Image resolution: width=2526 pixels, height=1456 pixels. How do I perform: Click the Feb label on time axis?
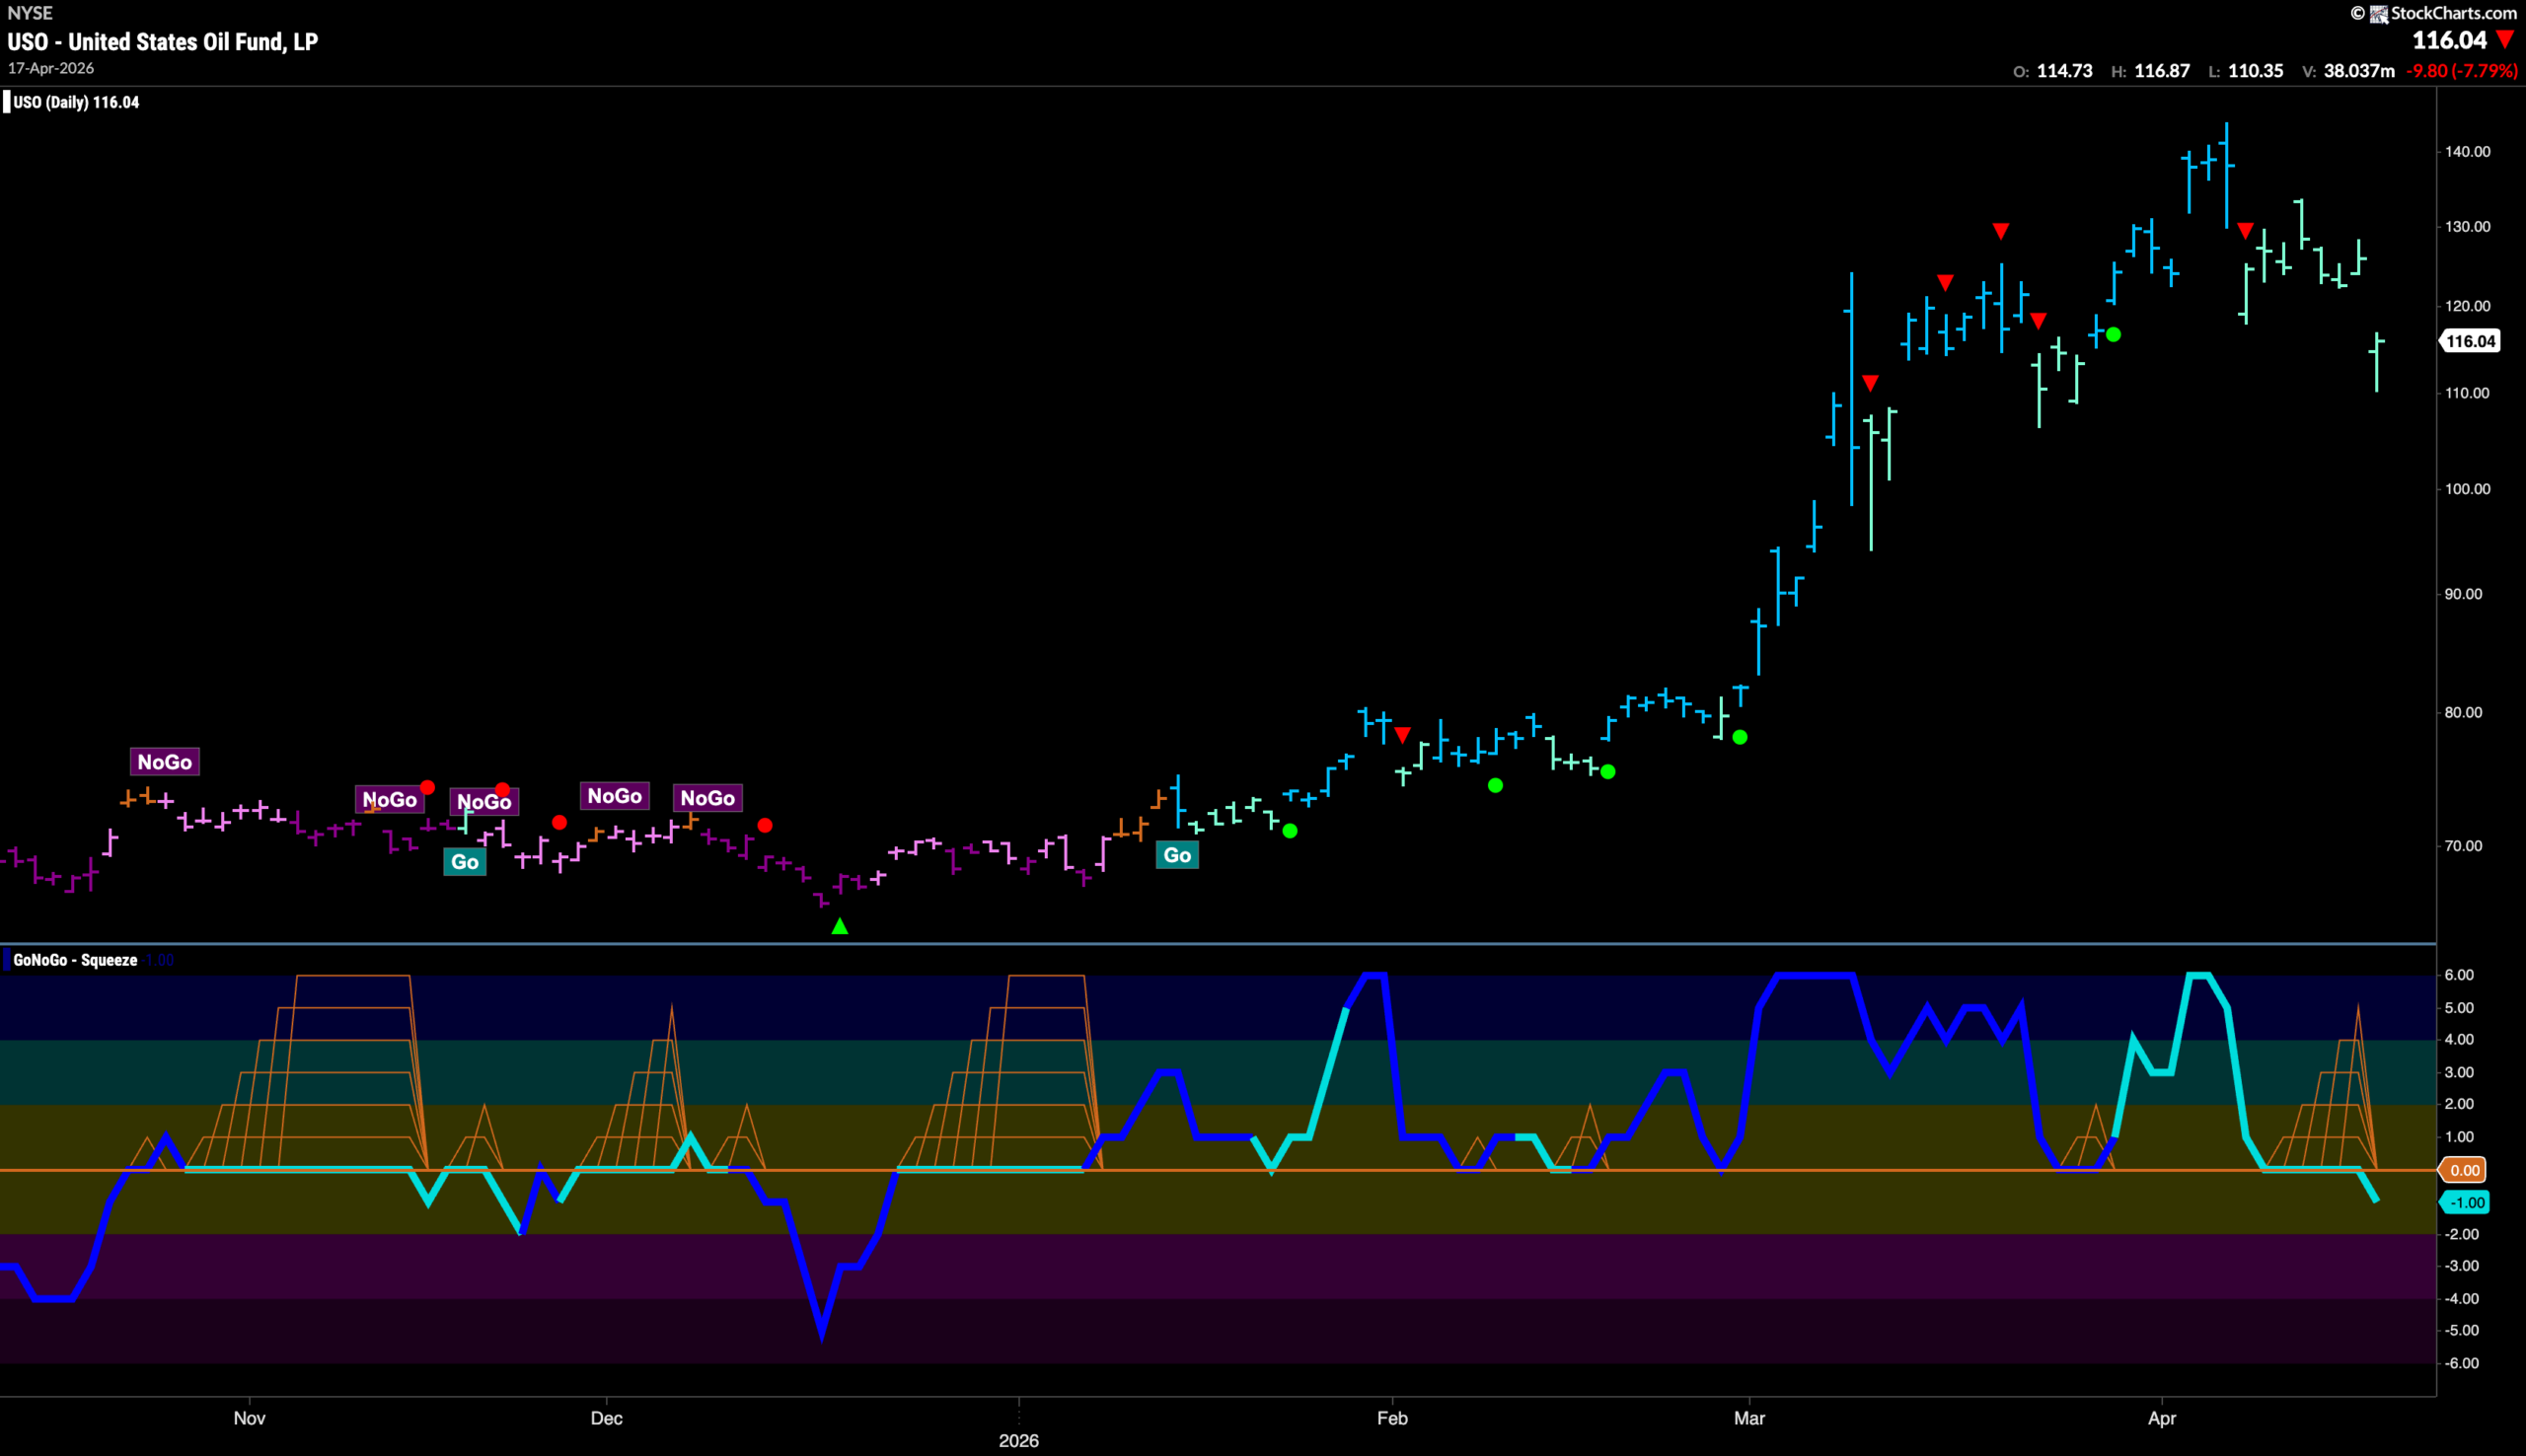coord(1392,1418)
